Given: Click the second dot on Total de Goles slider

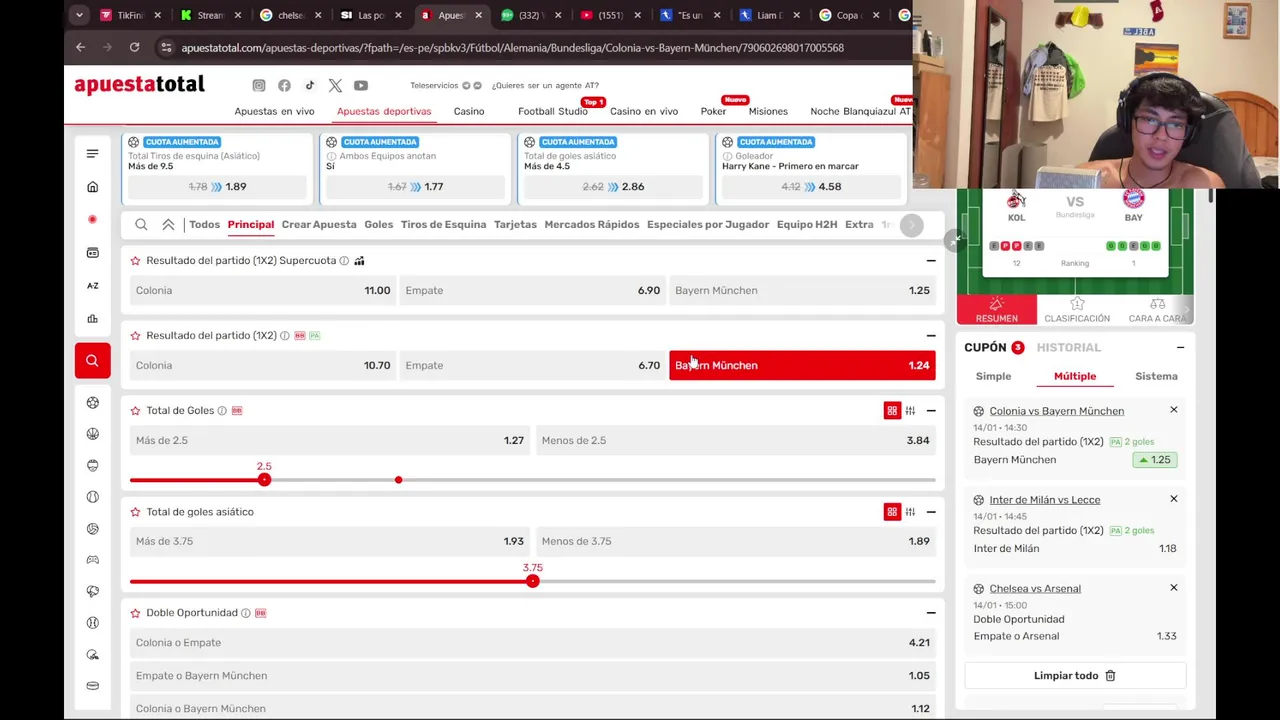Looking at the screenshot, I should [398, 481].
